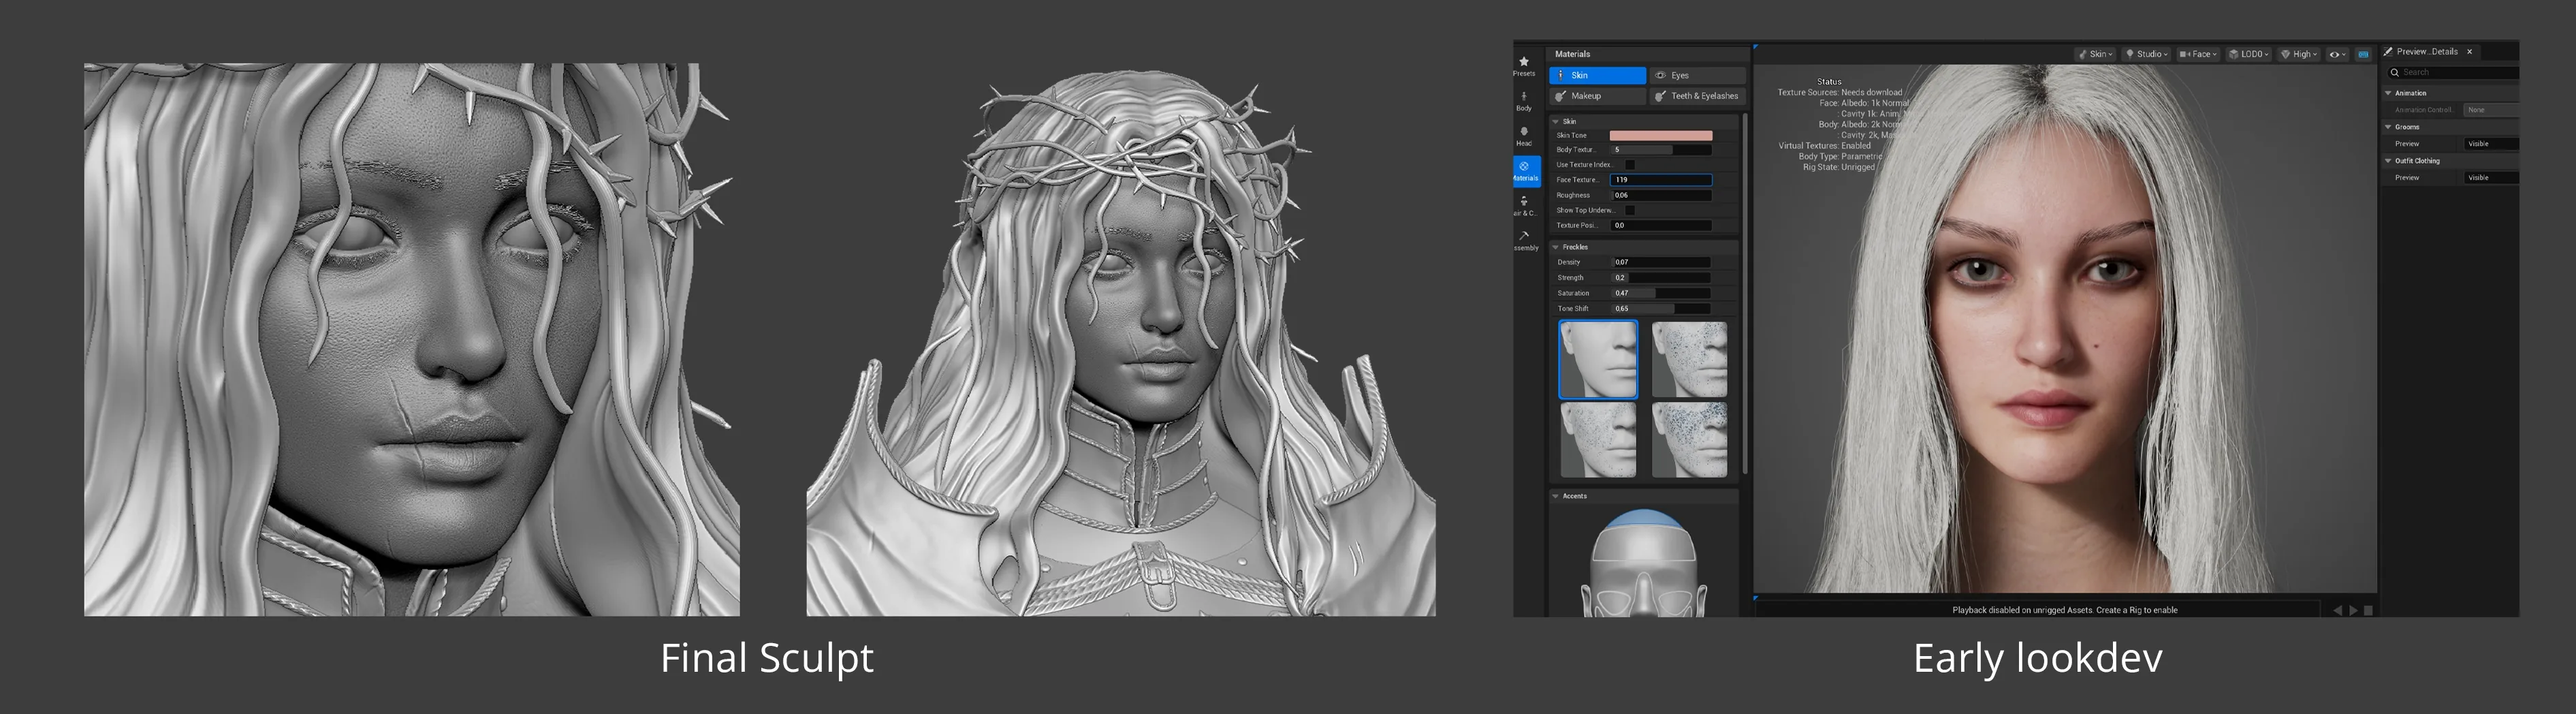
Task: Click the Search field in Details panel
Action: pos(2453,72)
